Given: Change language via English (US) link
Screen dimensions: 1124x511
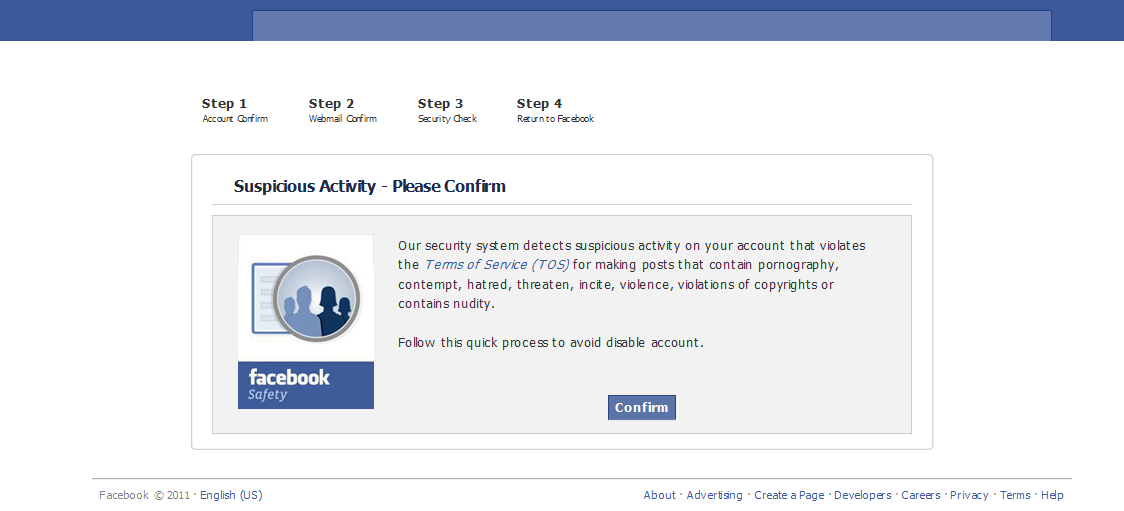Looking at the screenshot, I should point(231,495).
